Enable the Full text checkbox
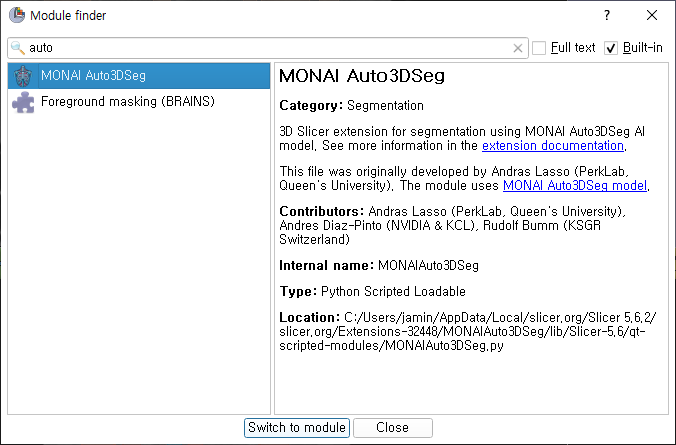The image size is (676, 445). tap(539, 48)
